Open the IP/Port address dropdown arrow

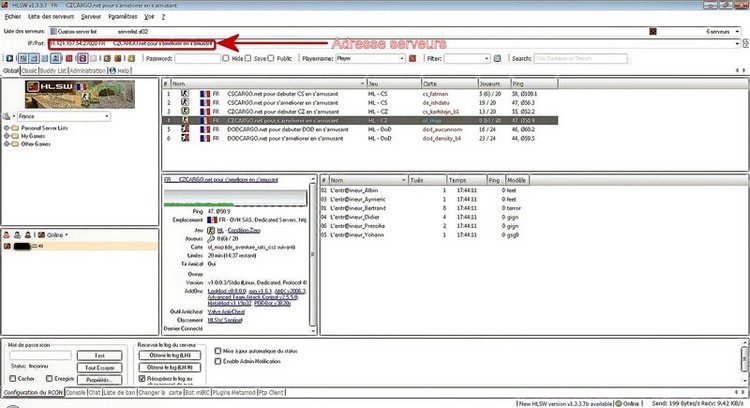click(x=737, y=44)
